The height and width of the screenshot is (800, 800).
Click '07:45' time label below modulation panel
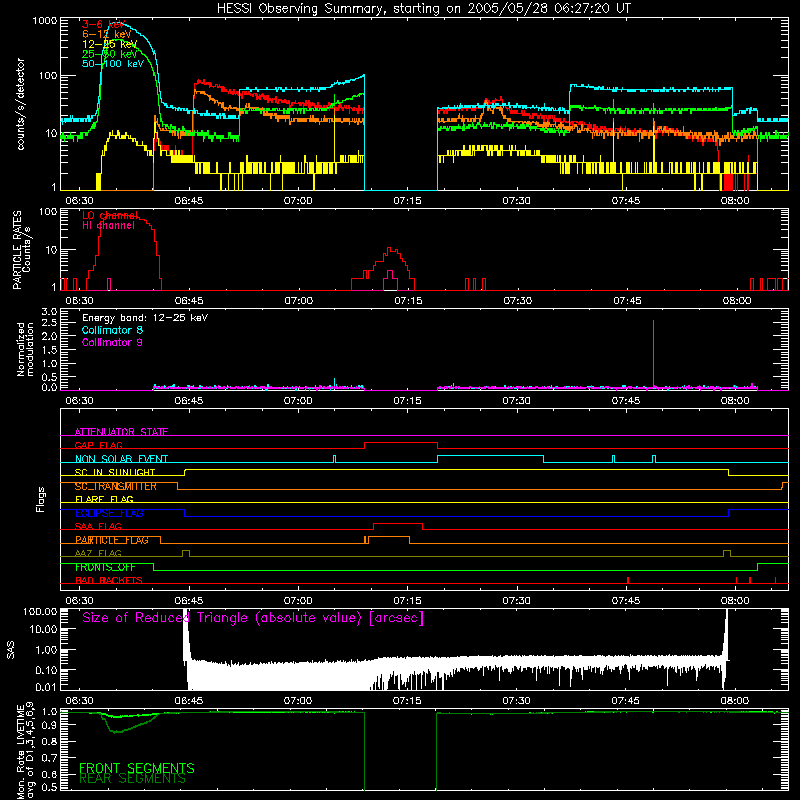click(x=626, y=401)
